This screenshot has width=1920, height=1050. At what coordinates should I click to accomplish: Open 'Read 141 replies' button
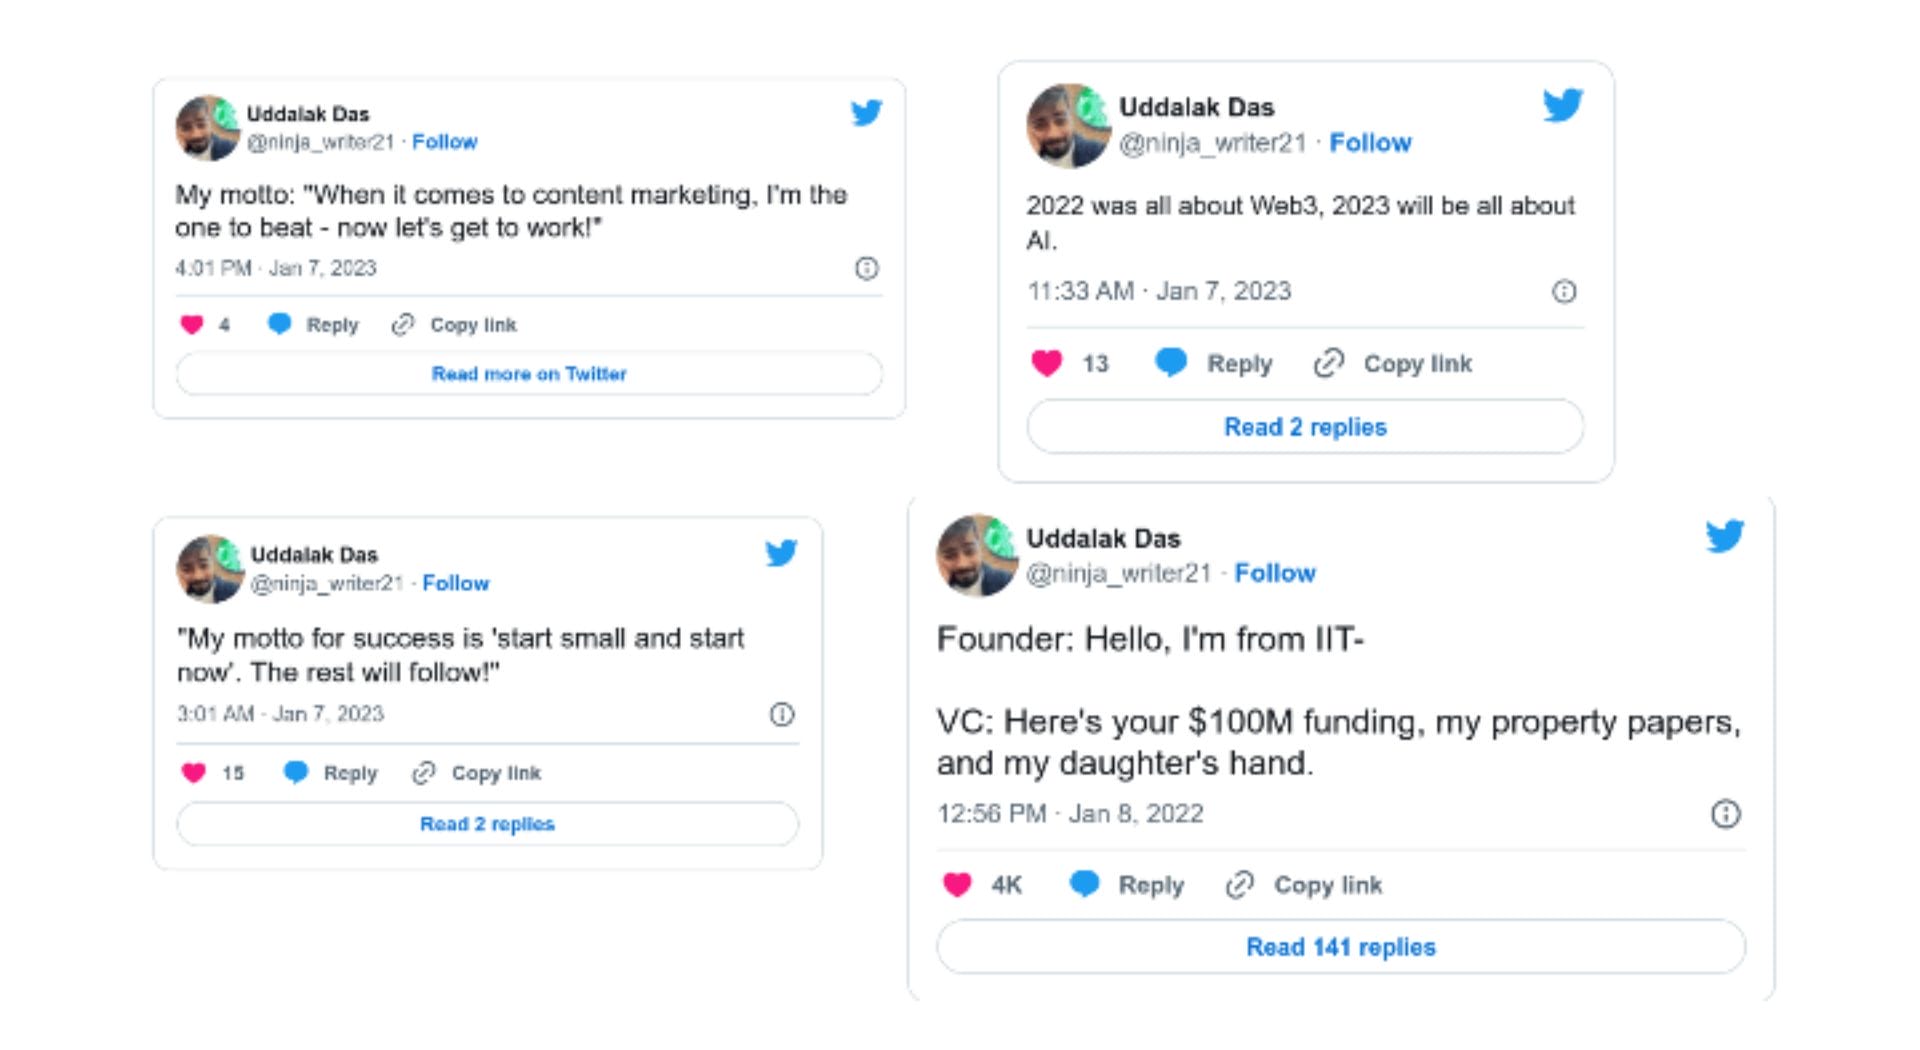pyautogui.click(x=1340, y=947)
